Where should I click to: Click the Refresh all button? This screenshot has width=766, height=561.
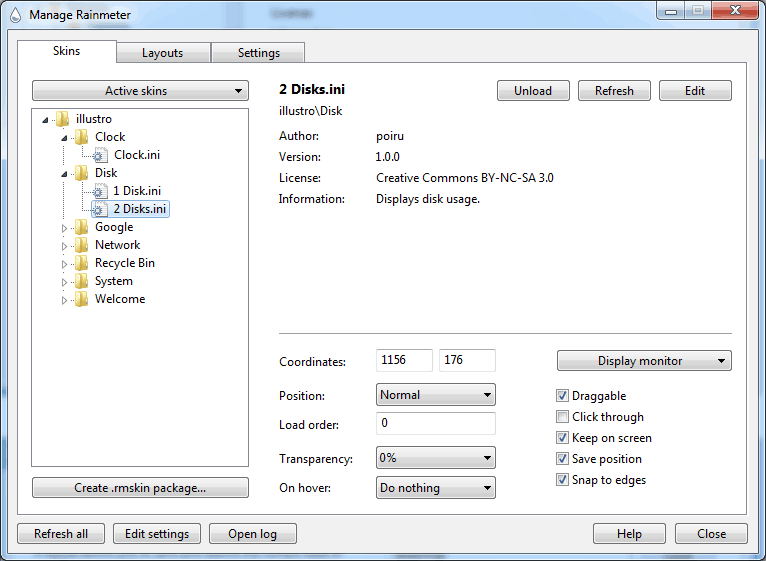tap(61, 534)
